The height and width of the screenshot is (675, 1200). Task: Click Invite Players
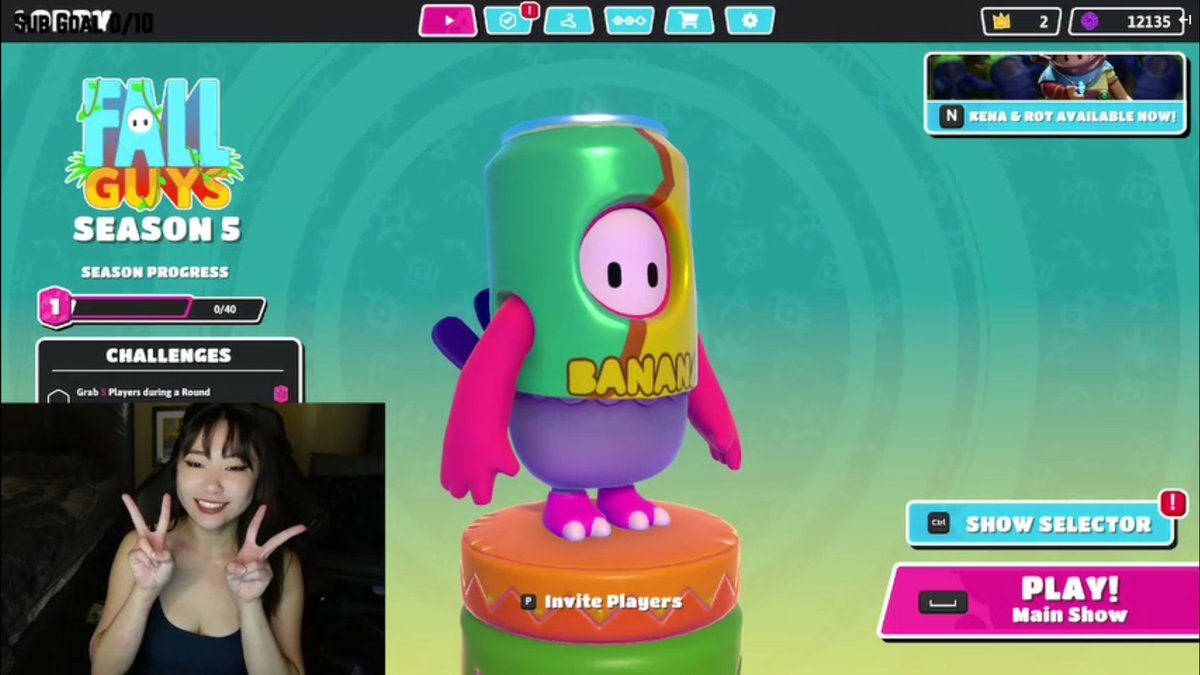click(x=613, y=602)
